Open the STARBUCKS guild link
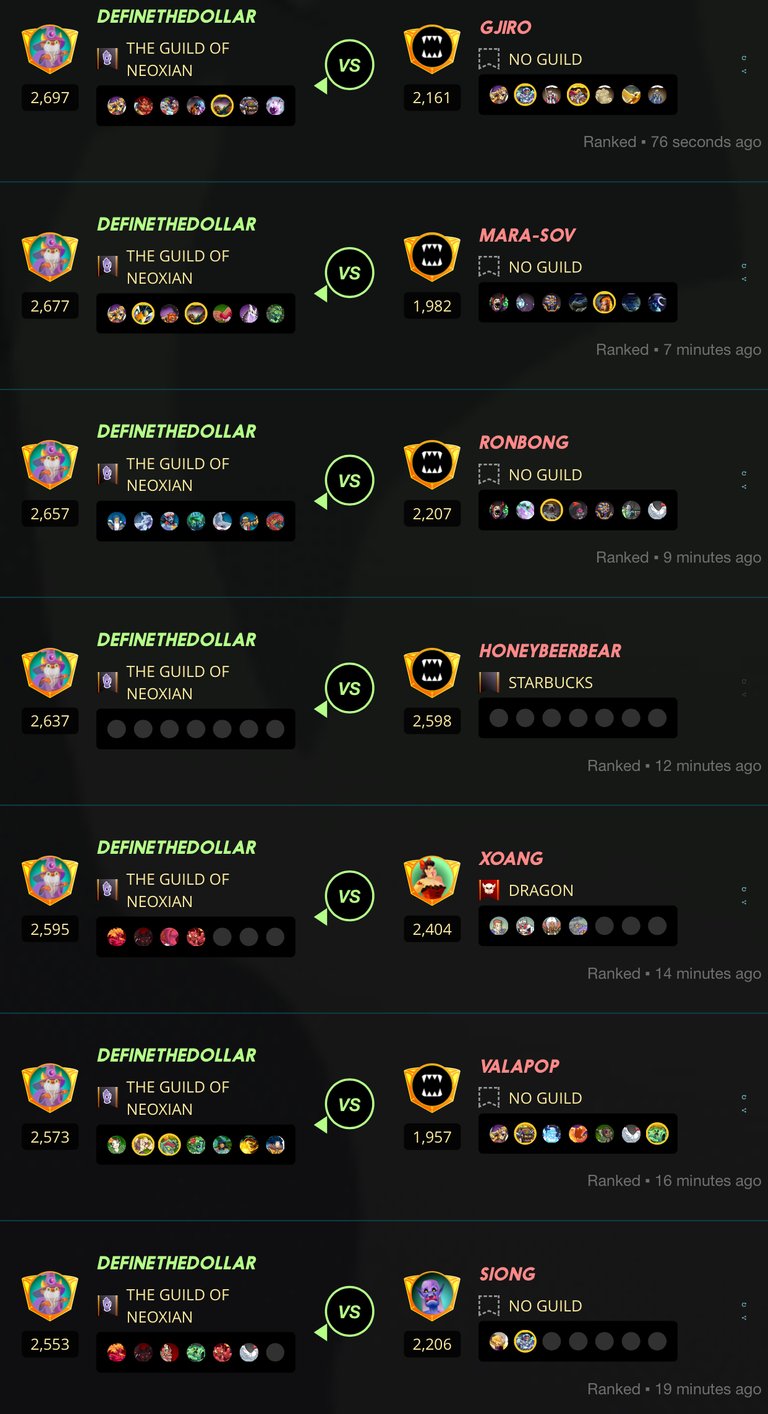The image size is (768, 1414). 550,682
